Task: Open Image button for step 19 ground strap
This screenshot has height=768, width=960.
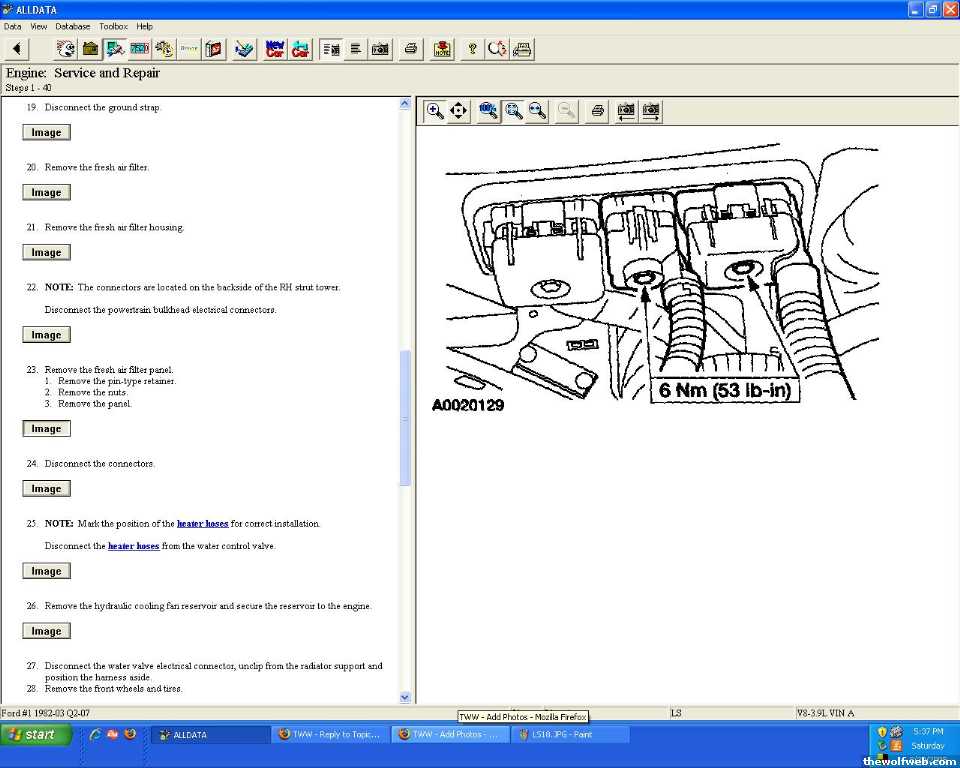Action: (46, 133)
